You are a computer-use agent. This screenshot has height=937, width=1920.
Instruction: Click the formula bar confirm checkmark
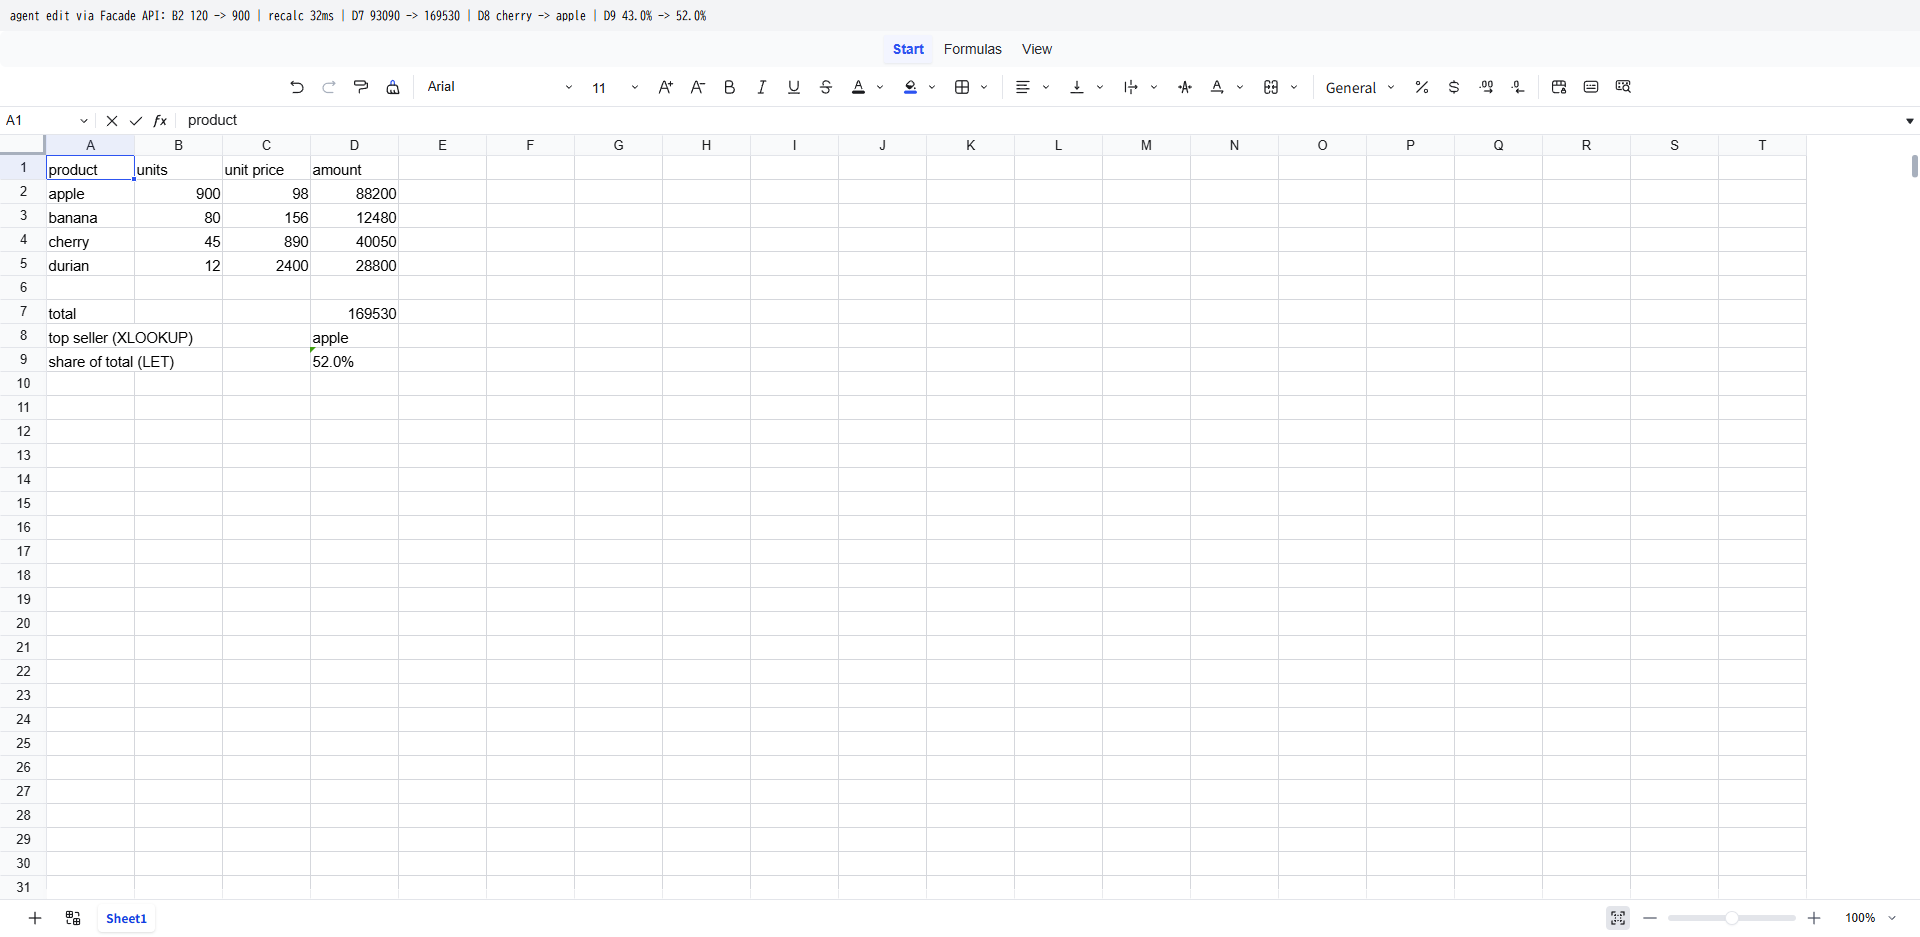pyautogui.click(x=136, y=121)
